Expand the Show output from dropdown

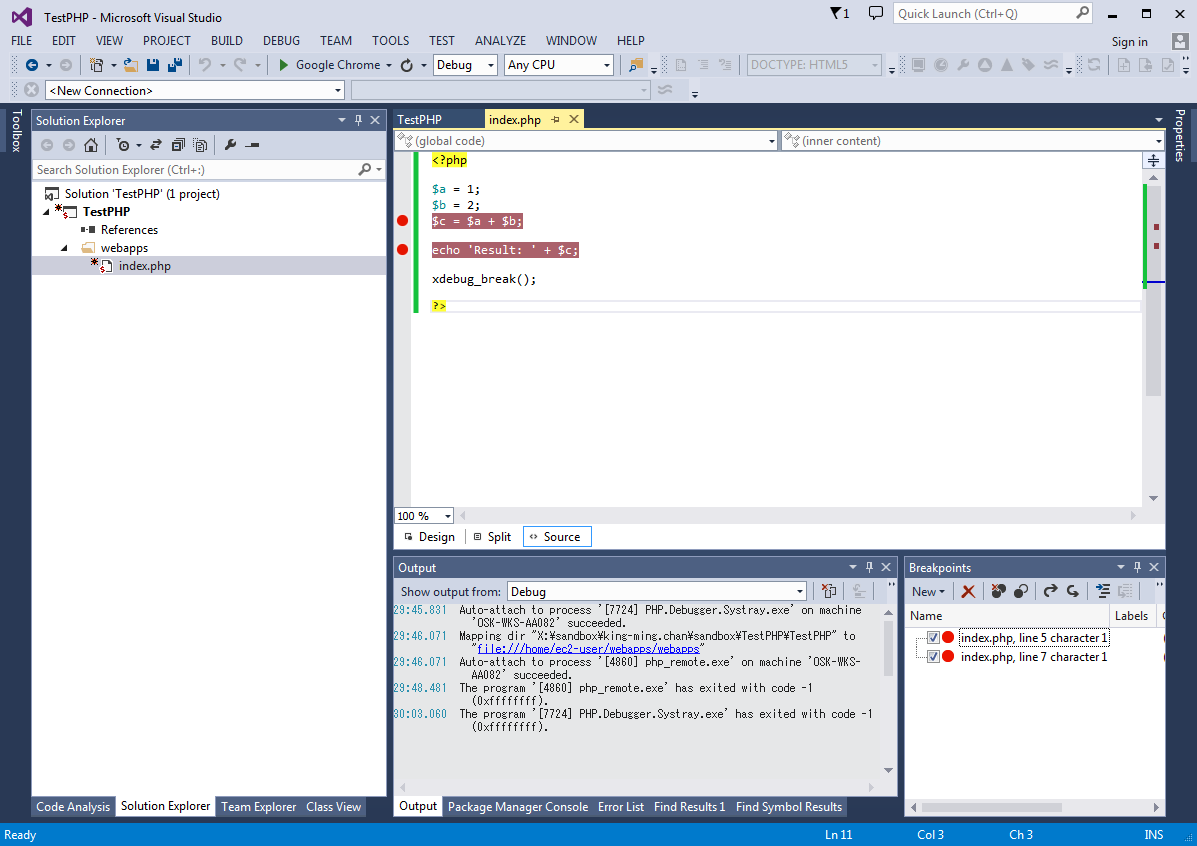799,591
